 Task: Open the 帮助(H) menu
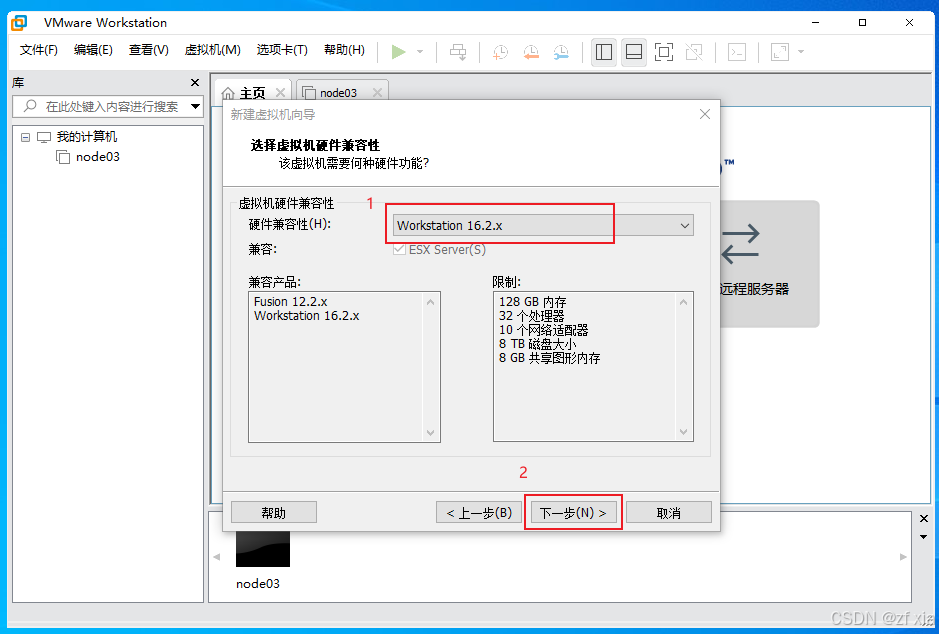[x=344, y=50]
